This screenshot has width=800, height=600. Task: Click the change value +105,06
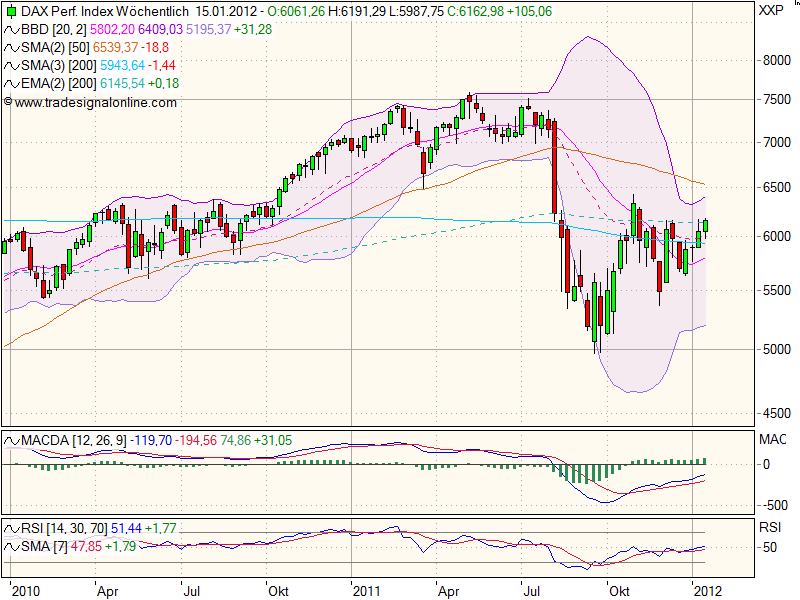pos(530,11)
